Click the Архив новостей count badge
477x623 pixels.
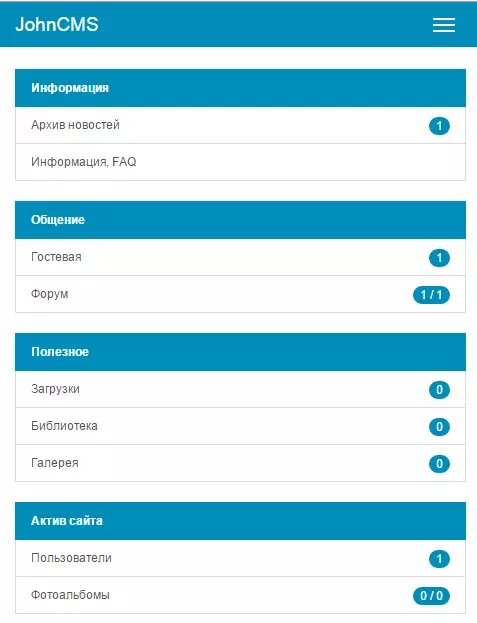[439, 126]
